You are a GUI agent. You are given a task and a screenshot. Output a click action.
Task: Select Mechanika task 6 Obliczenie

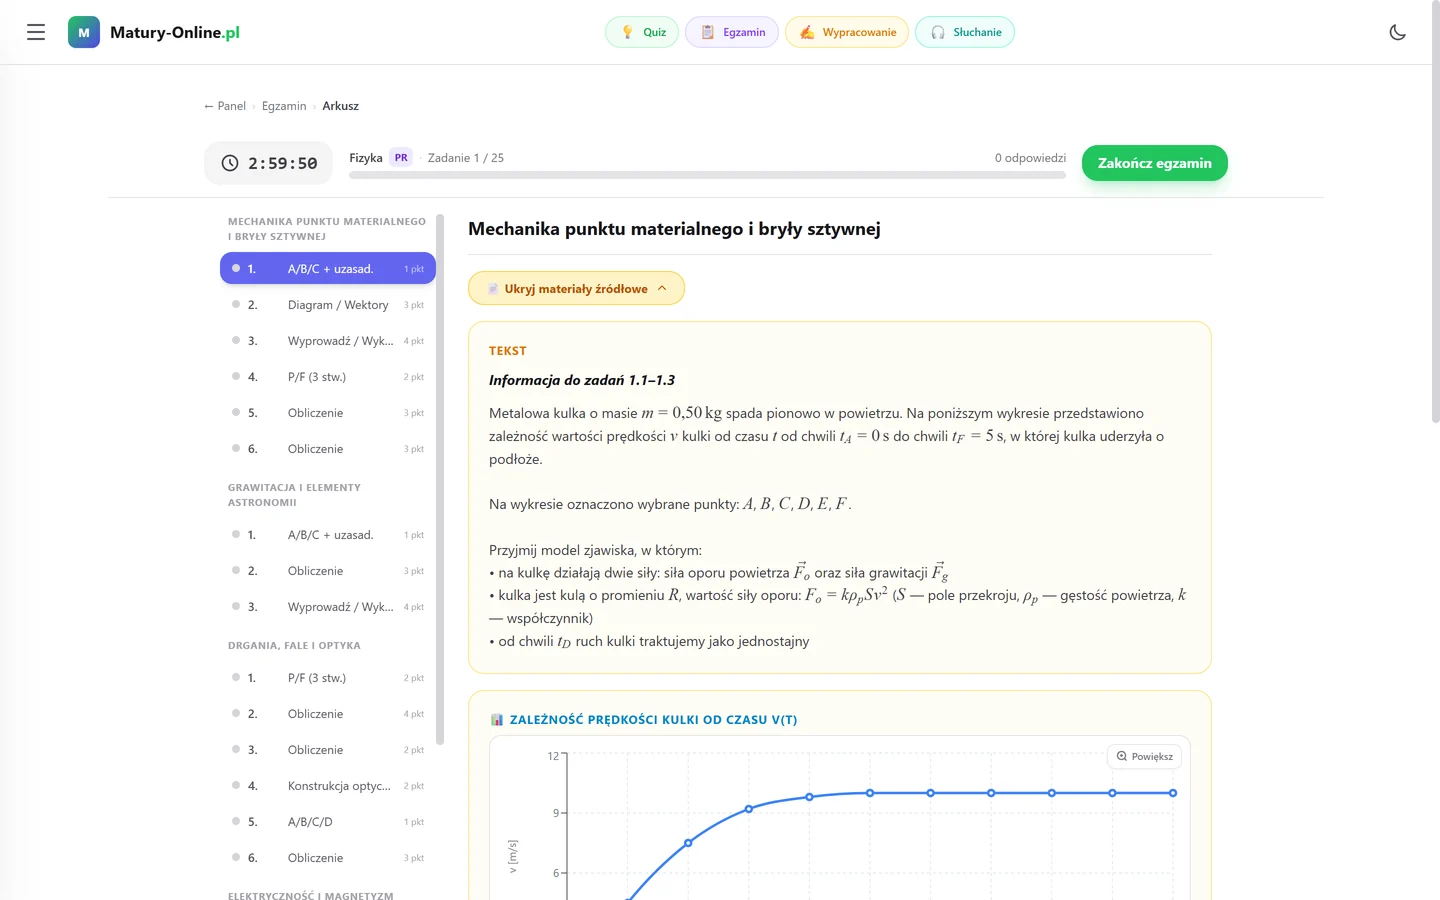coord(328,449)
